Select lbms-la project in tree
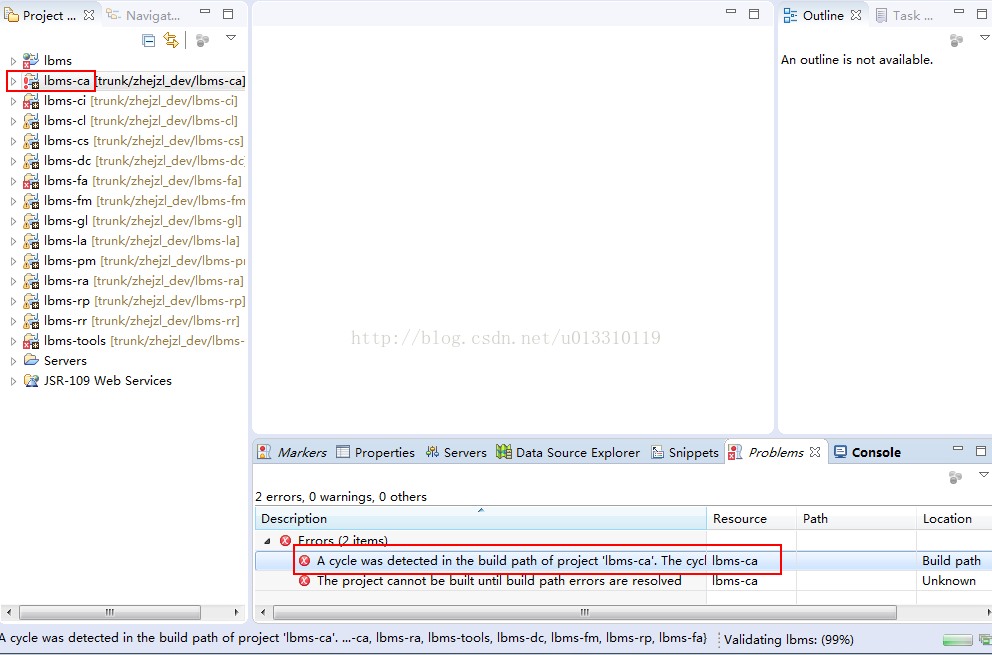The height and width of the screenshot is (655, 992). pos(142,241)
